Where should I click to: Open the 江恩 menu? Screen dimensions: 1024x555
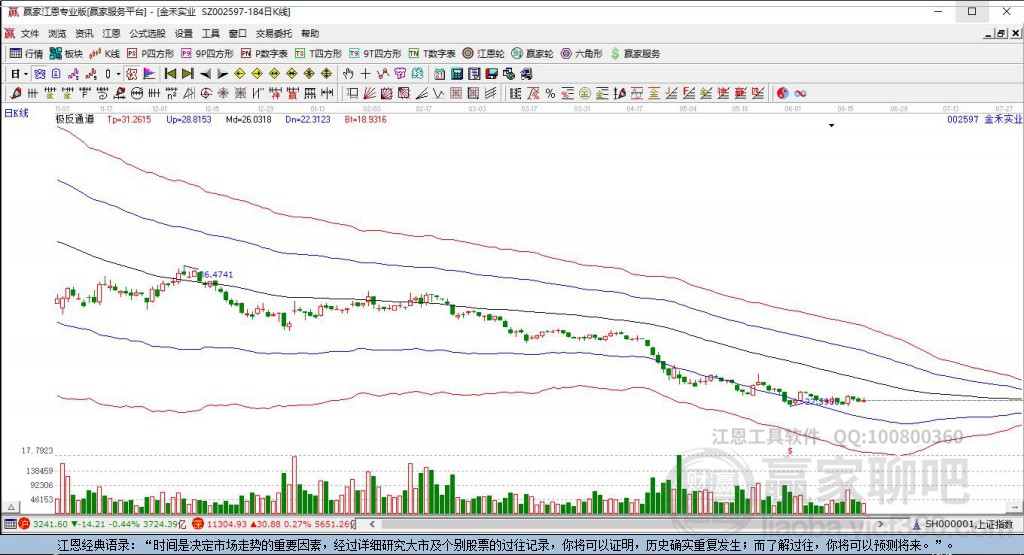(x=111, y=33)
